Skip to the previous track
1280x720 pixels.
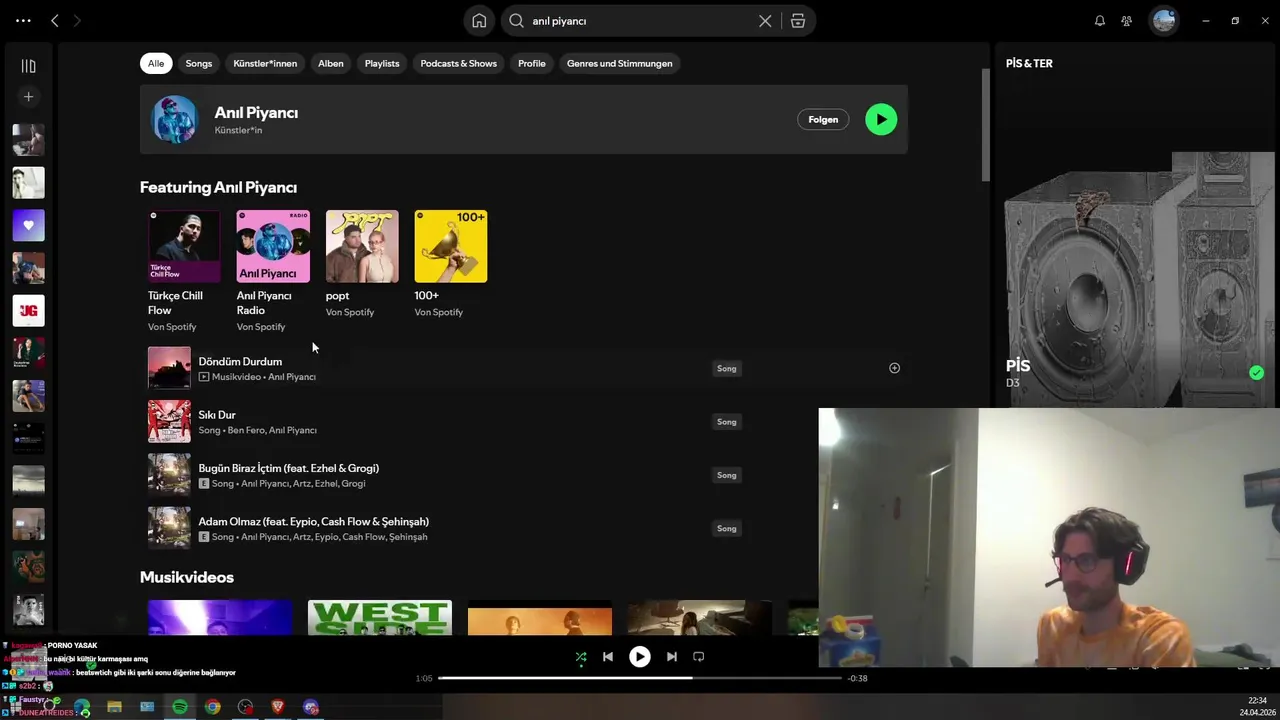pyautogui.click(x=607, y=657)
